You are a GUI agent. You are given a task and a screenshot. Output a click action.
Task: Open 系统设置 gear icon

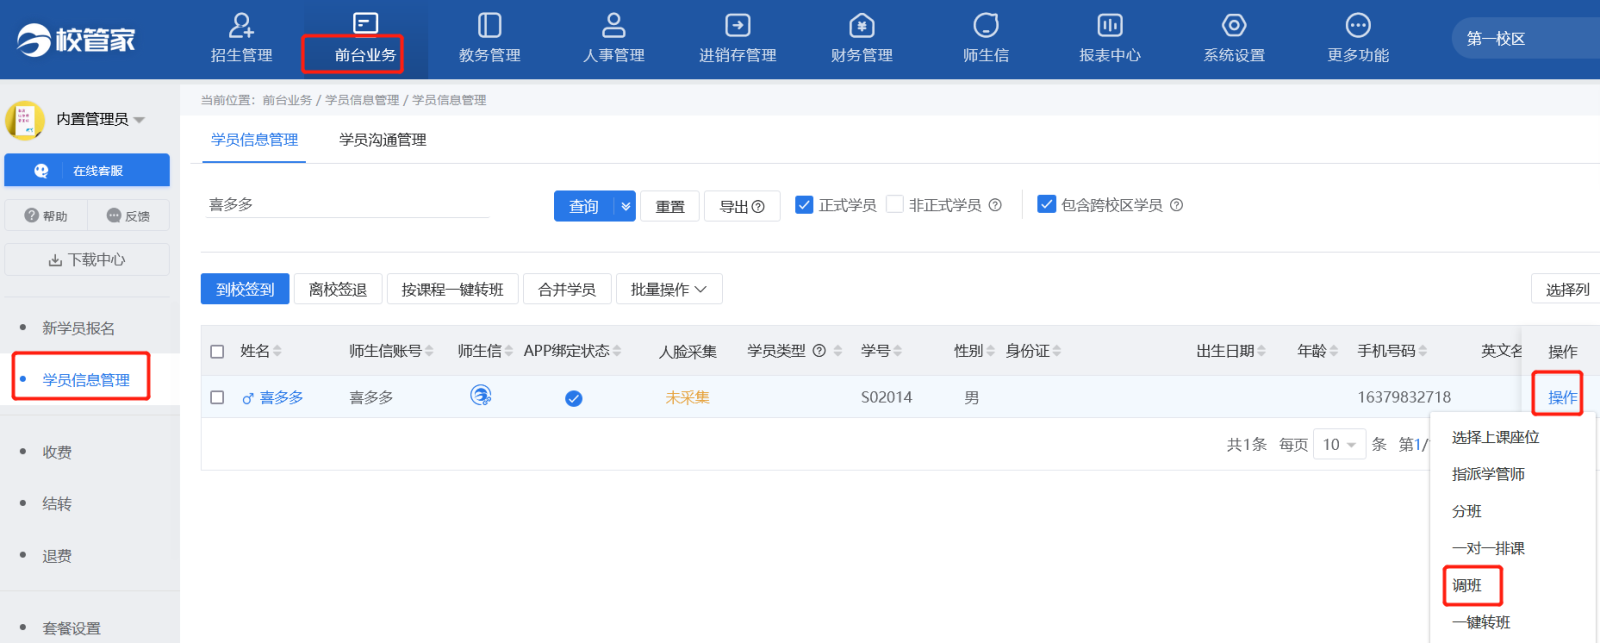pos(1234,25)
